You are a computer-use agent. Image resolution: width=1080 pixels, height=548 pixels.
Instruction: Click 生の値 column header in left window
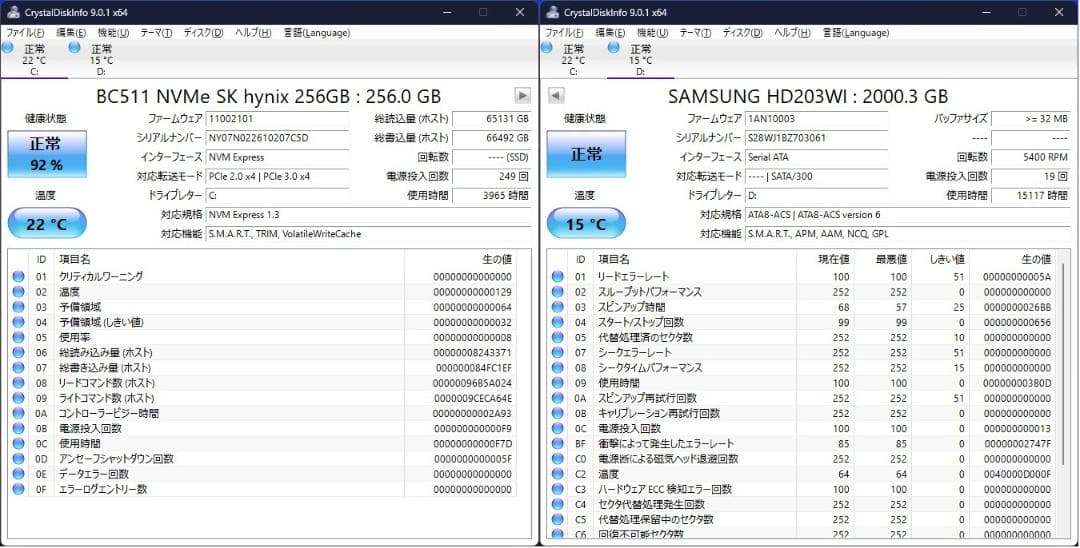(459, 260)
